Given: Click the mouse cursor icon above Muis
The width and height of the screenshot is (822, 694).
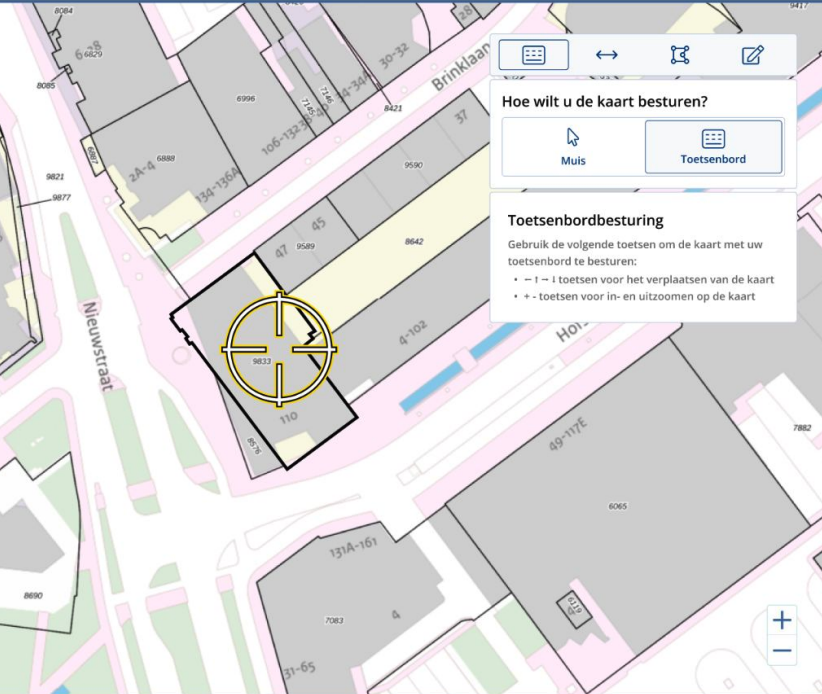Looking at the screenshot, I should [x=570, y=136].
